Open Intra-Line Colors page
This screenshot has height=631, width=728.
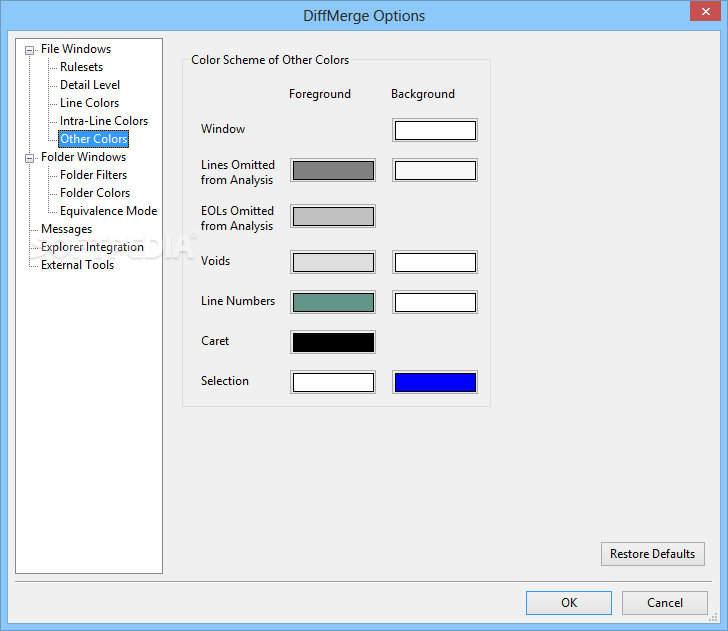pyautogui.click(x=104, y=121)
